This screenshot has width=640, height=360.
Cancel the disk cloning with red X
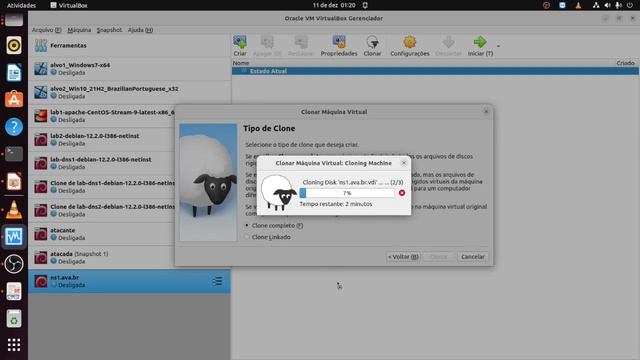[x=402, y=193]
